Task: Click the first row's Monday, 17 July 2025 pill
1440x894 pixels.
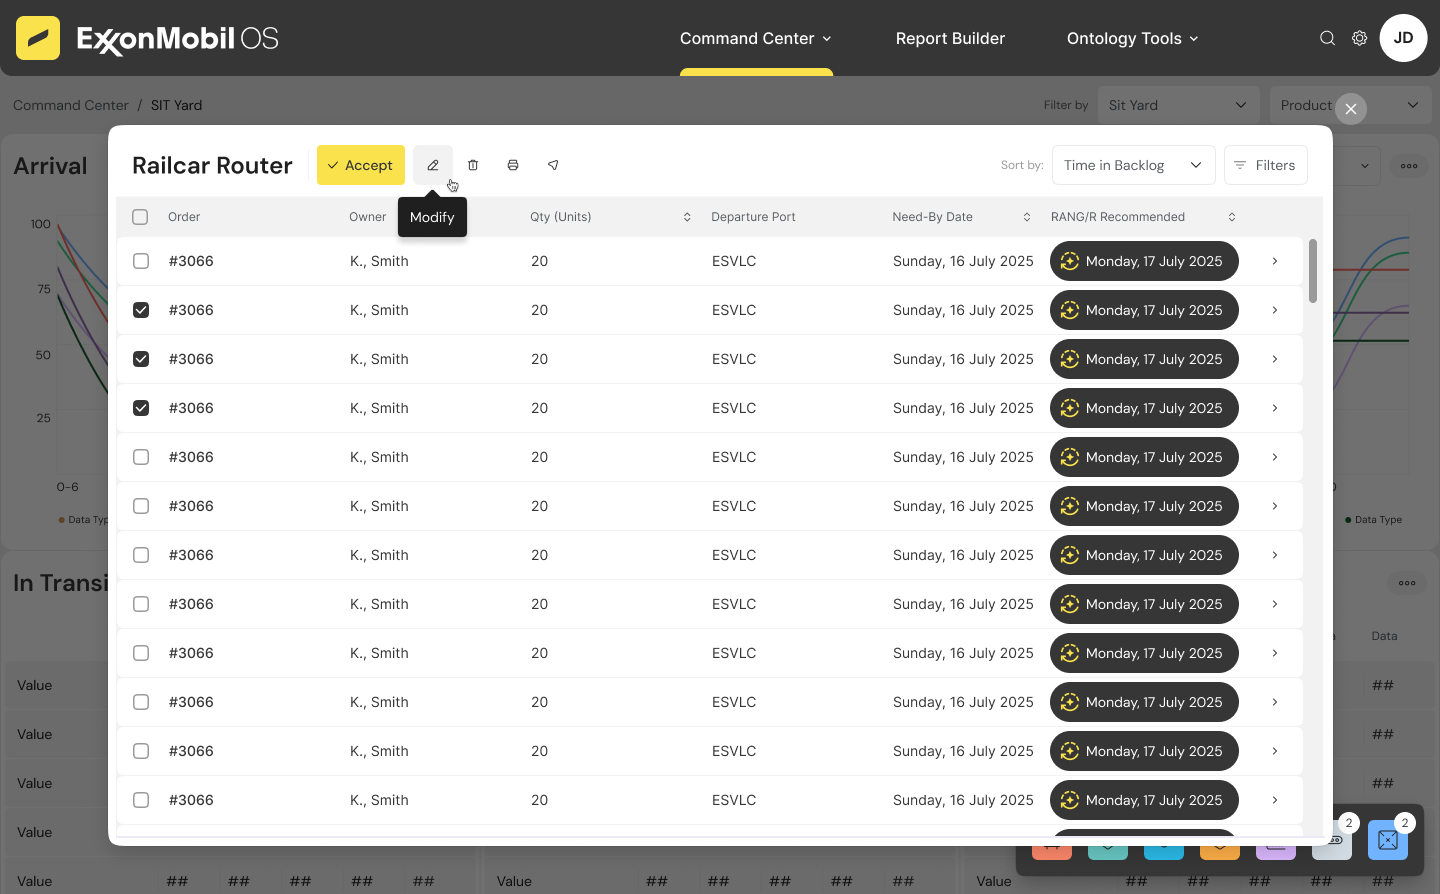Action: [x=1144, y=261]
